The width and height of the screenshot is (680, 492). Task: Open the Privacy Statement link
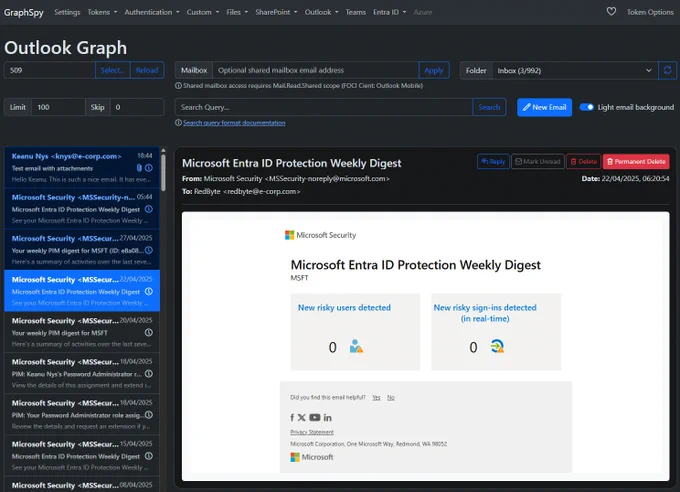(312, 432)
